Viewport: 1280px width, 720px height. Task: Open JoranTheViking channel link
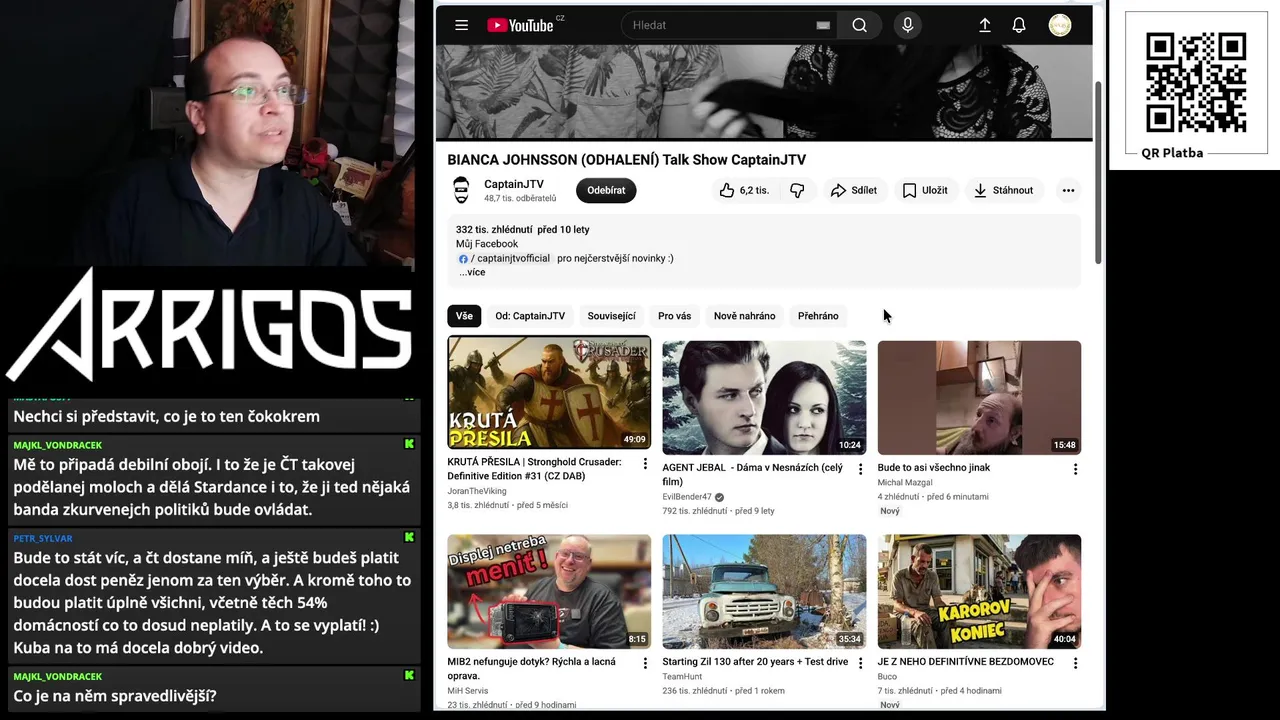coord(477,491)
